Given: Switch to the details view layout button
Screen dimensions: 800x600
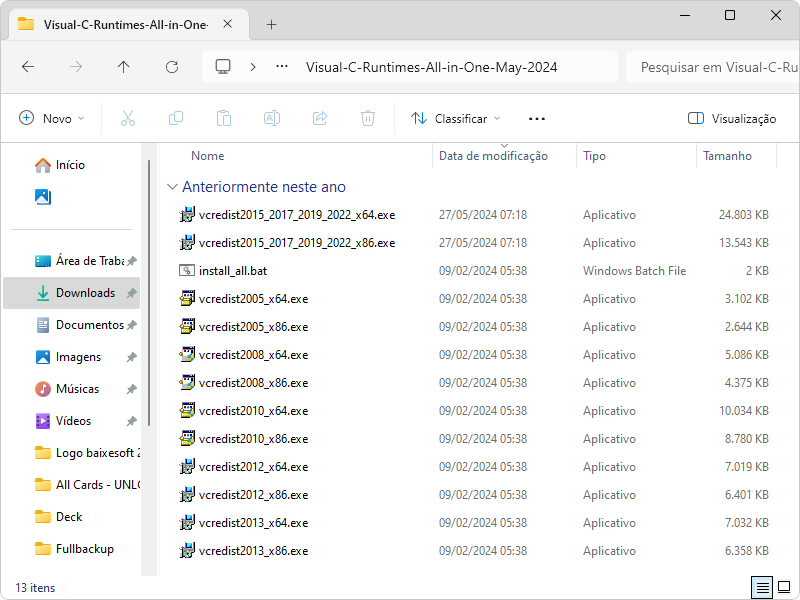Looking at the screenshot, I should [762, 588].
